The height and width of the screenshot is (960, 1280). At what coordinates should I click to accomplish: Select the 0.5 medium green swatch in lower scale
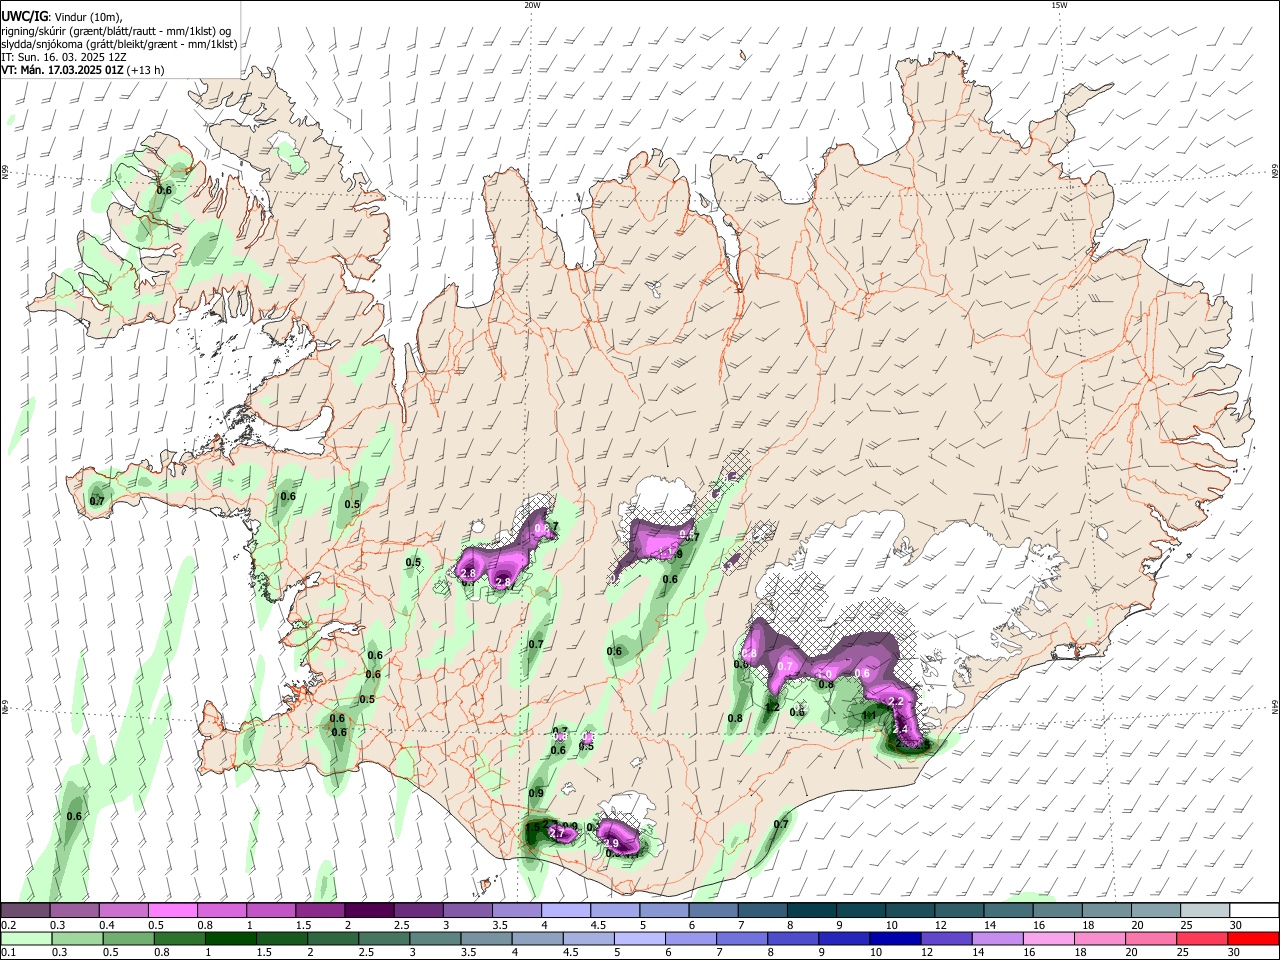point(128,938)
